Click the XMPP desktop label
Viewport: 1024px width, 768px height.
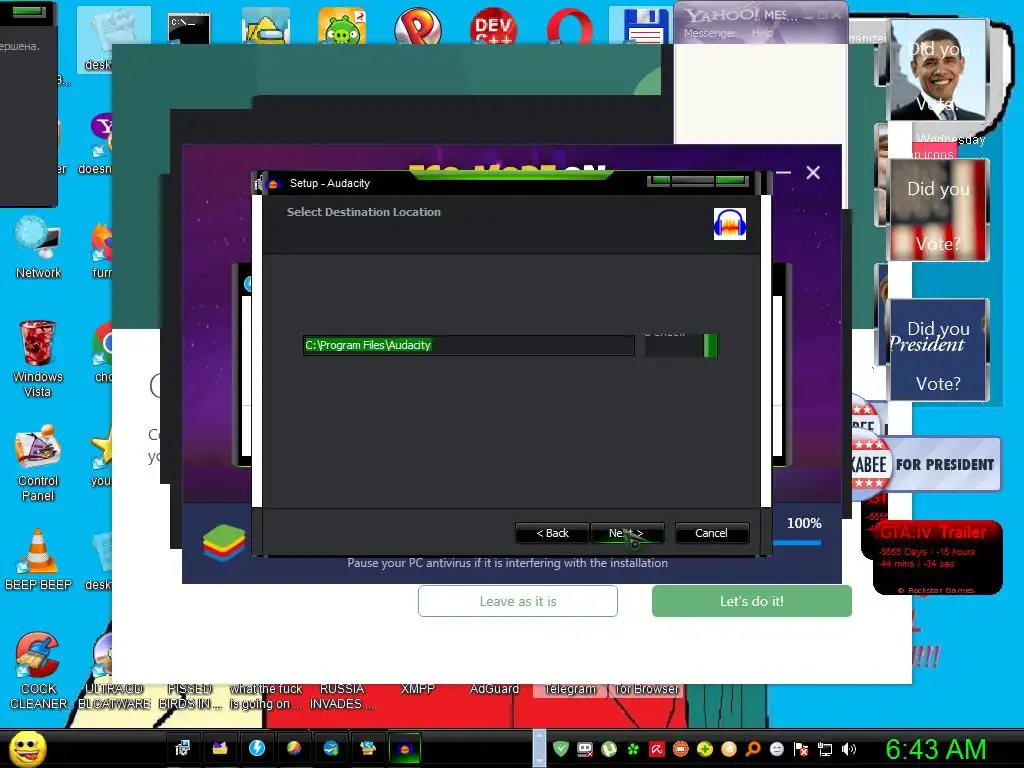(417, 688)
